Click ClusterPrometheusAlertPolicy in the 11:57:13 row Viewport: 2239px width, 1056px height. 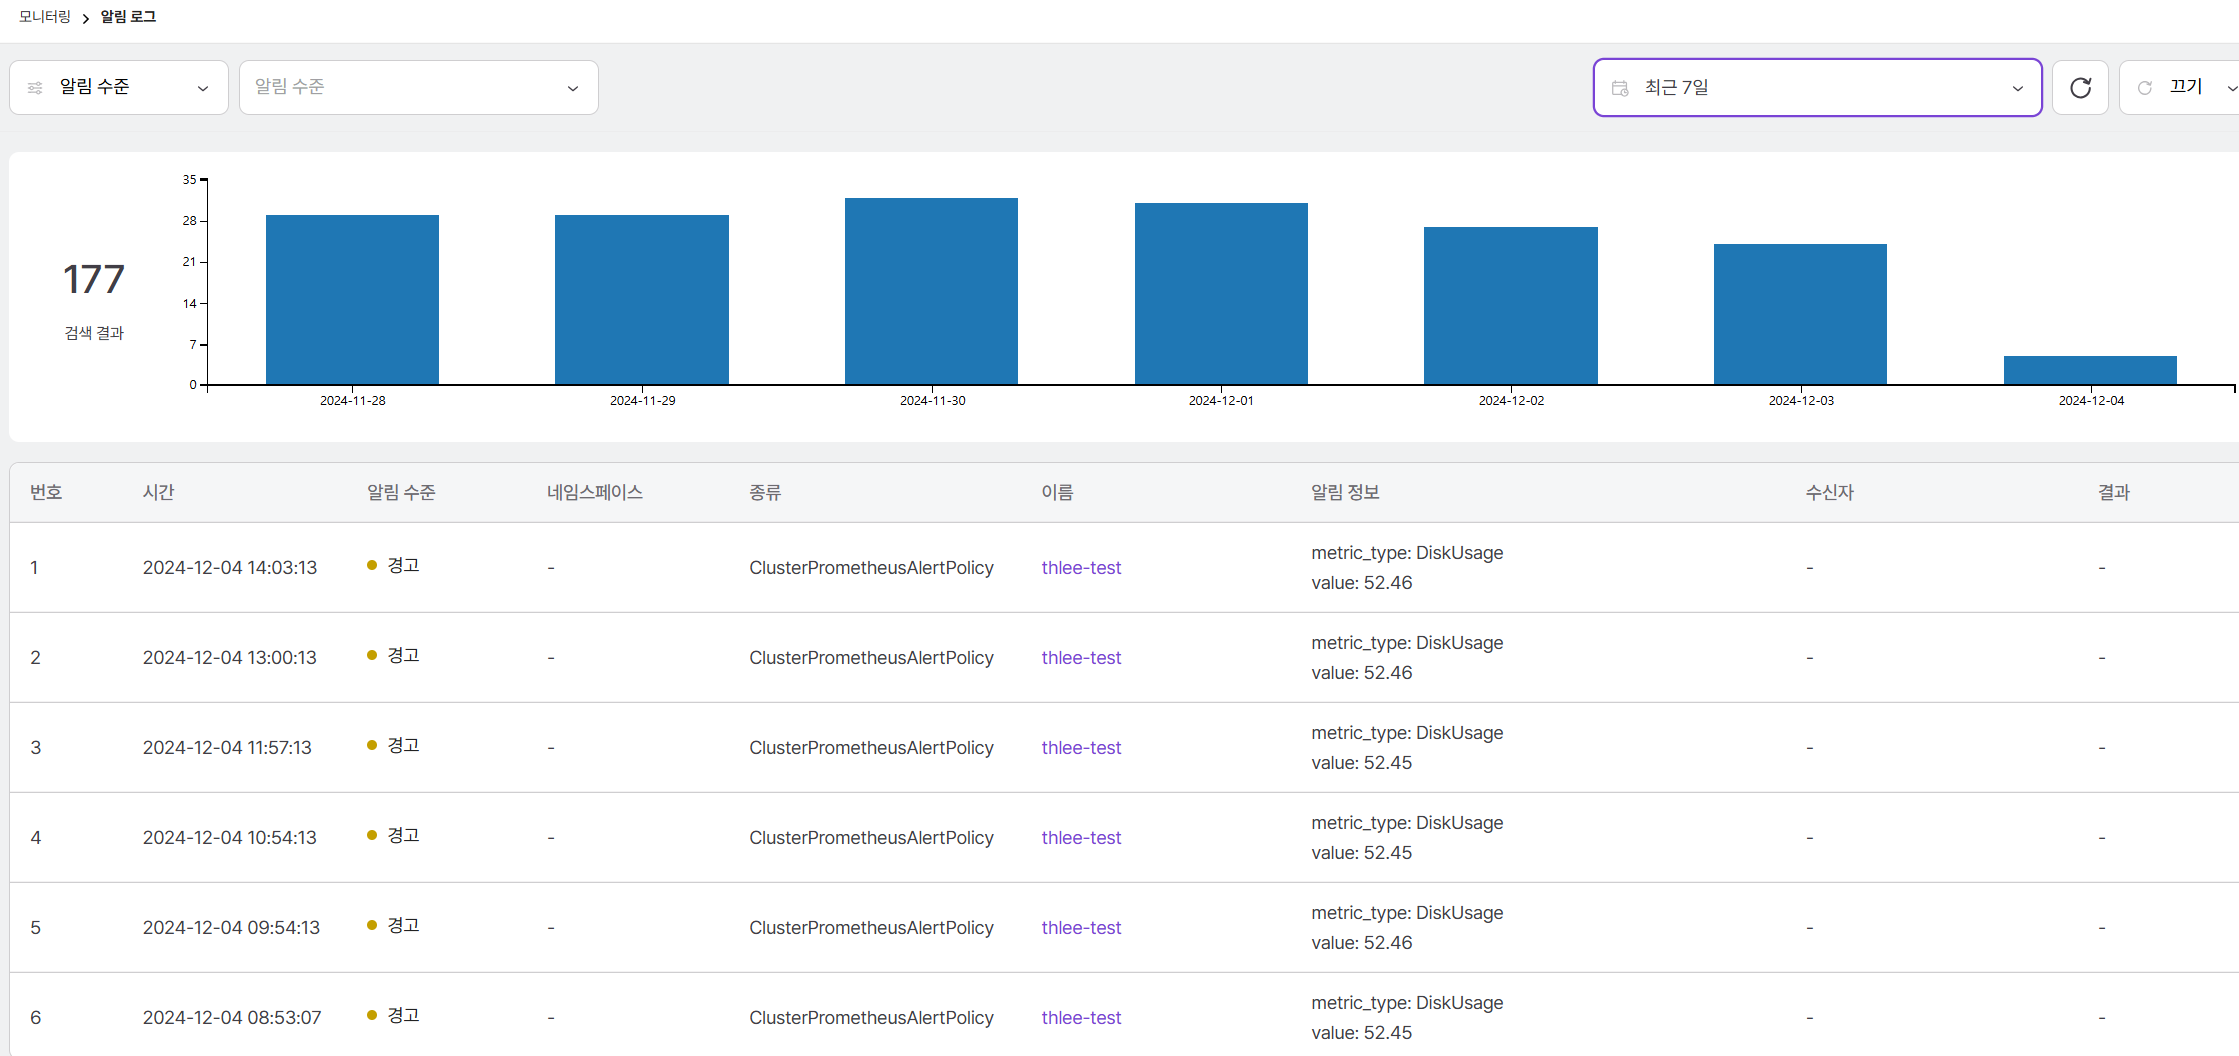[871, 748]
